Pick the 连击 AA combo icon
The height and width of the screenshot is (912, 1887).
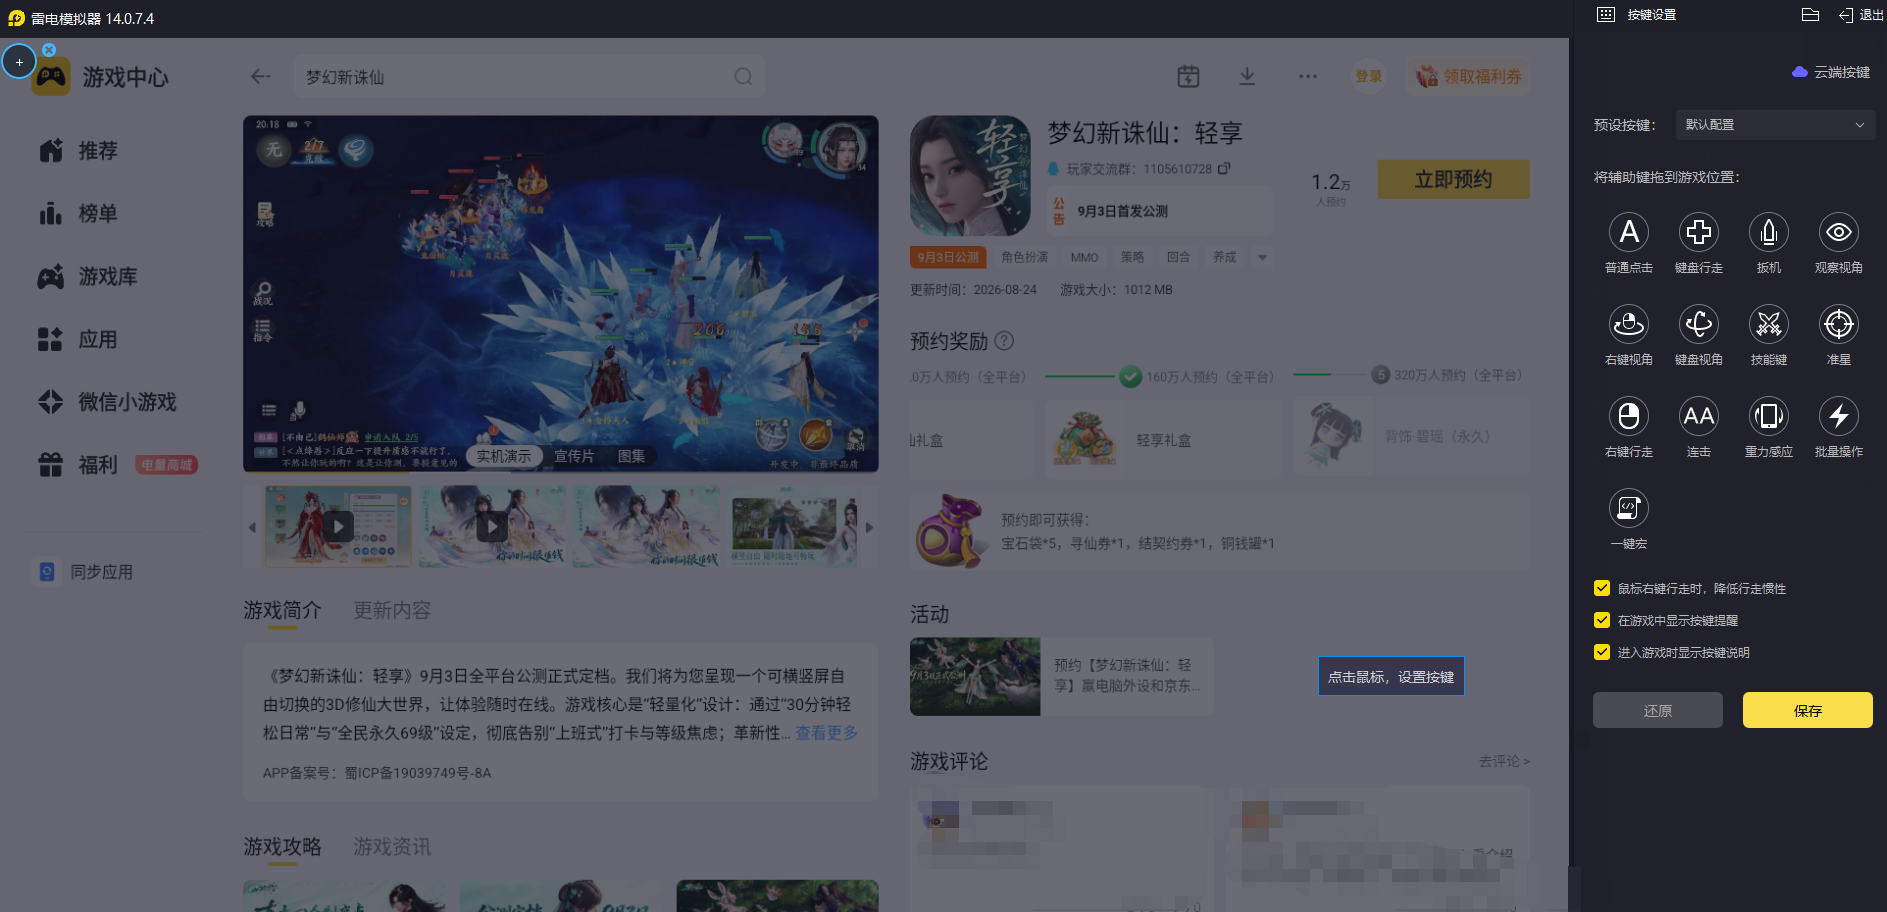coord(1699,416)
